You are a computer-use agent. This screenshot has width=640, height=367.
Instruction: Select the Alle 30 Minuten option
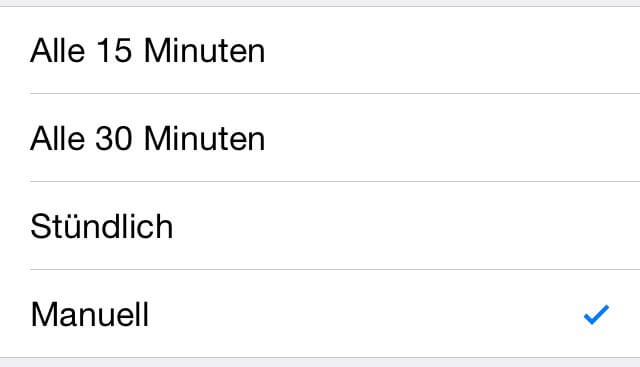[x=320, y=138]
